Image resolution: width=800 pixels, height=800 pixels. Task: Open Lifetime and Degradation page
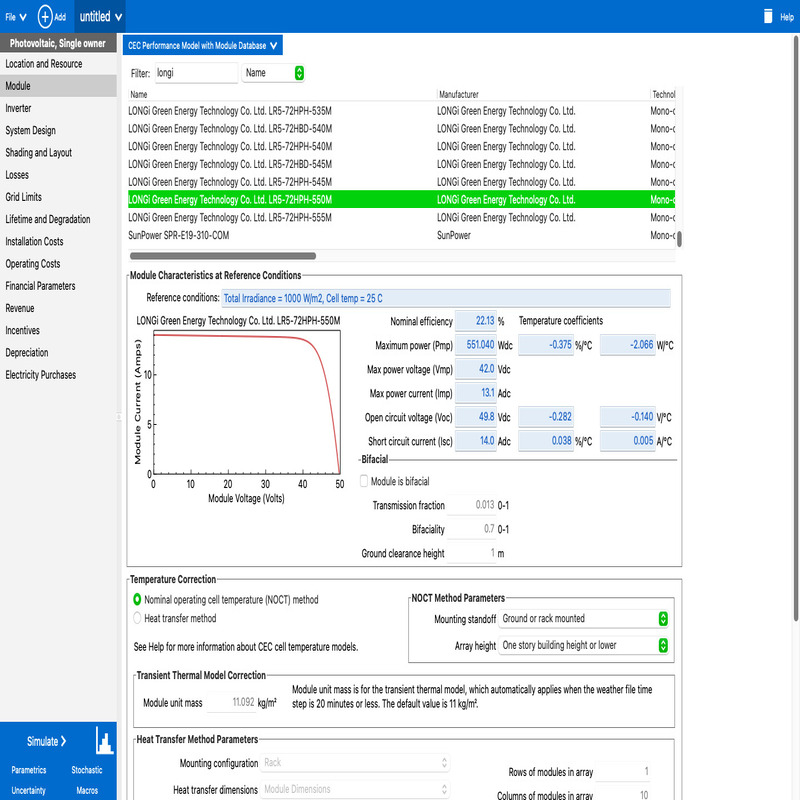[x=58, y=219]
